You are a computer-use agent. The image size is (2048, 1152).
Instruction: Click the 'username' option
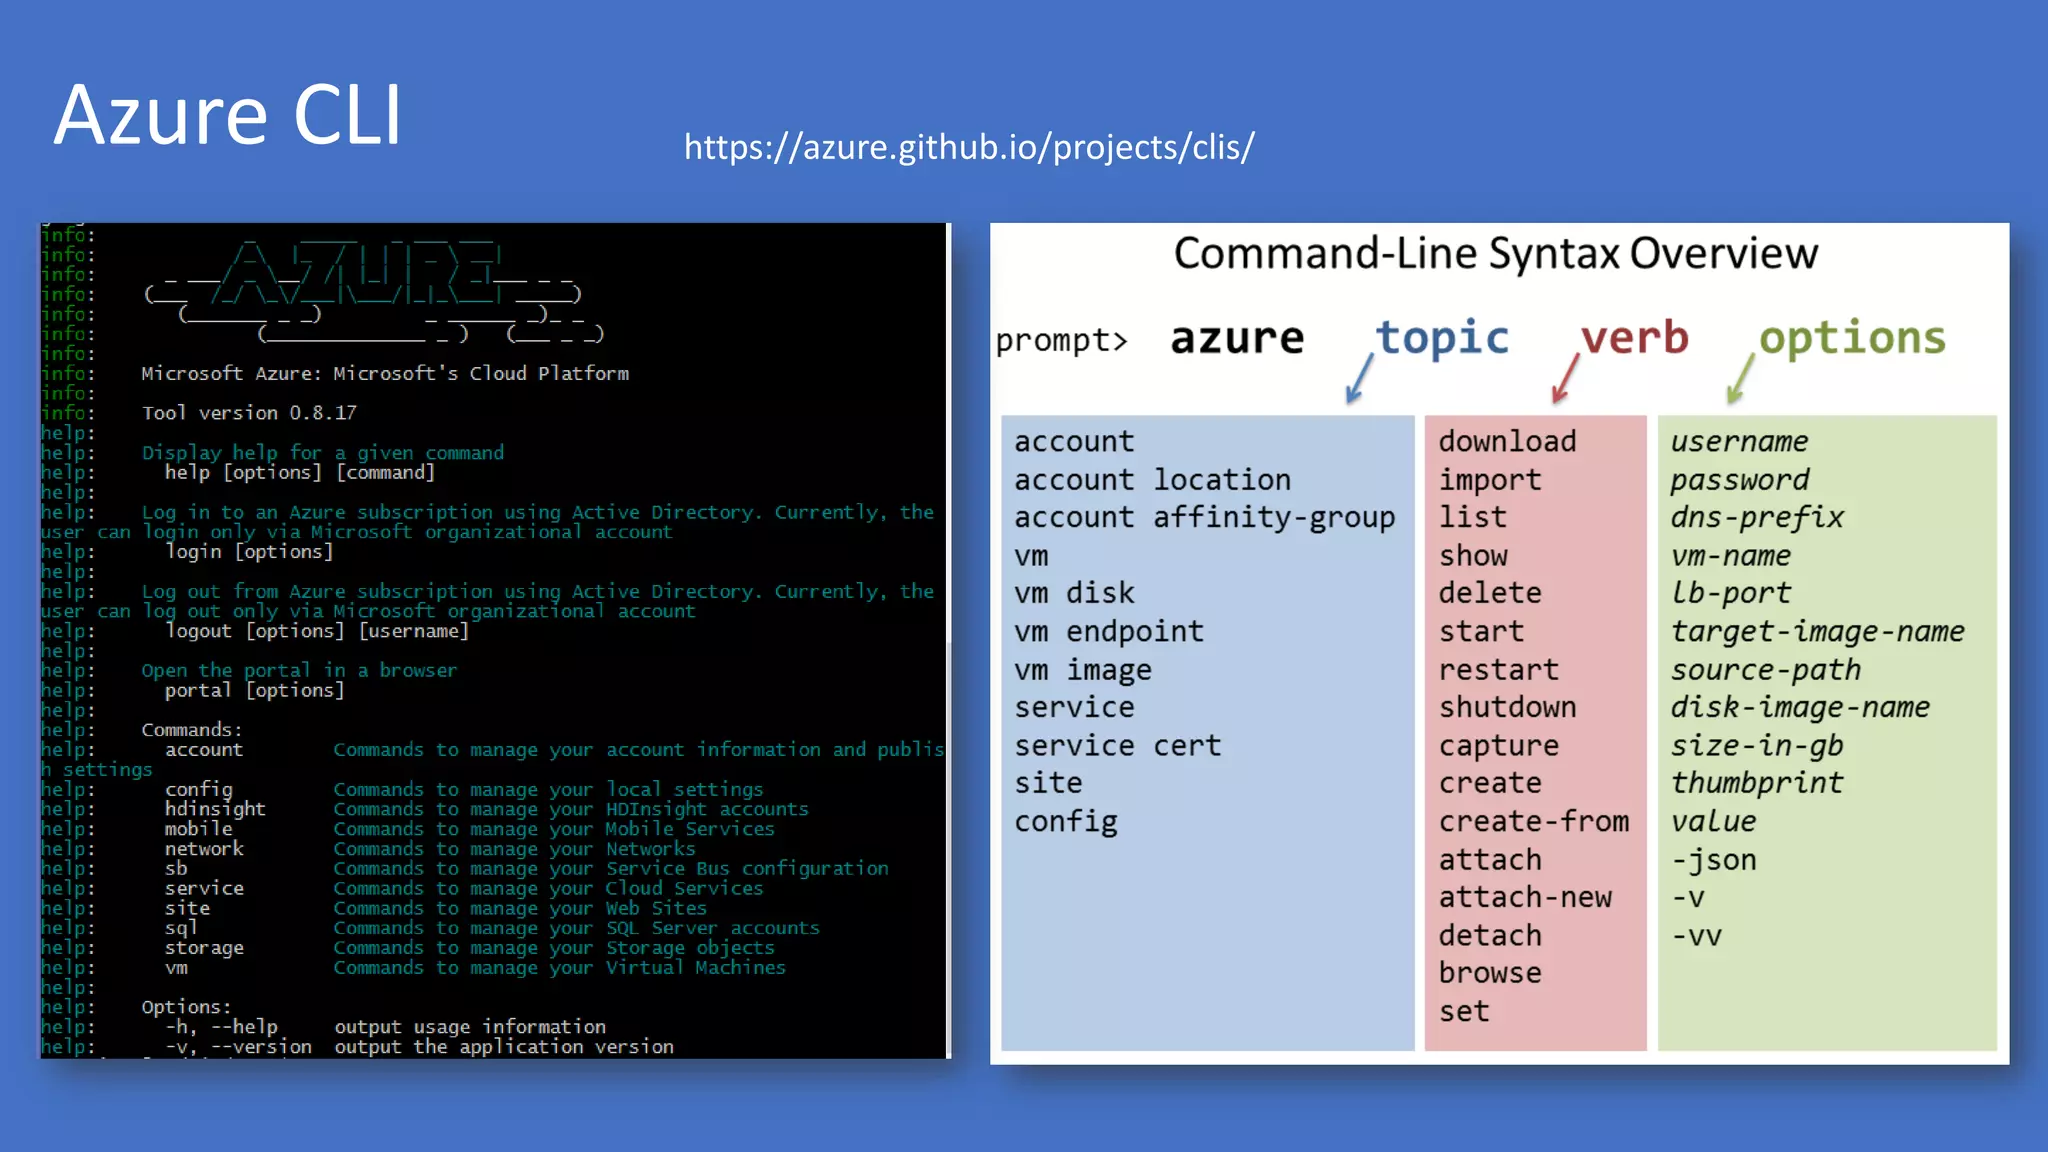pyautogui.click(x=1739, y=441)
